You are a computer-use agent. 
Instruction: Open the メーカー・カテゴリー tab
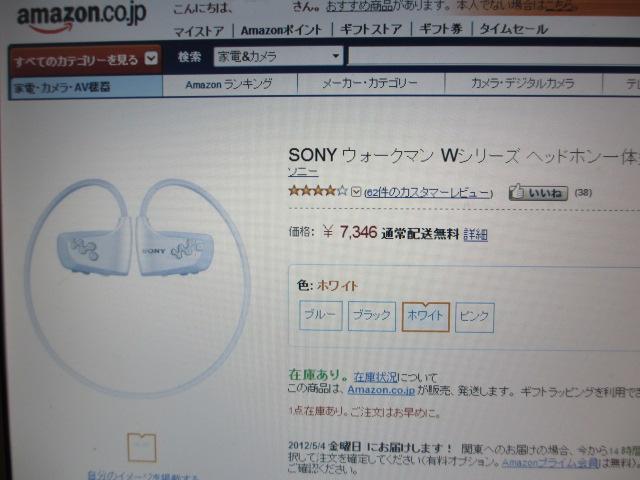point(370,84)
